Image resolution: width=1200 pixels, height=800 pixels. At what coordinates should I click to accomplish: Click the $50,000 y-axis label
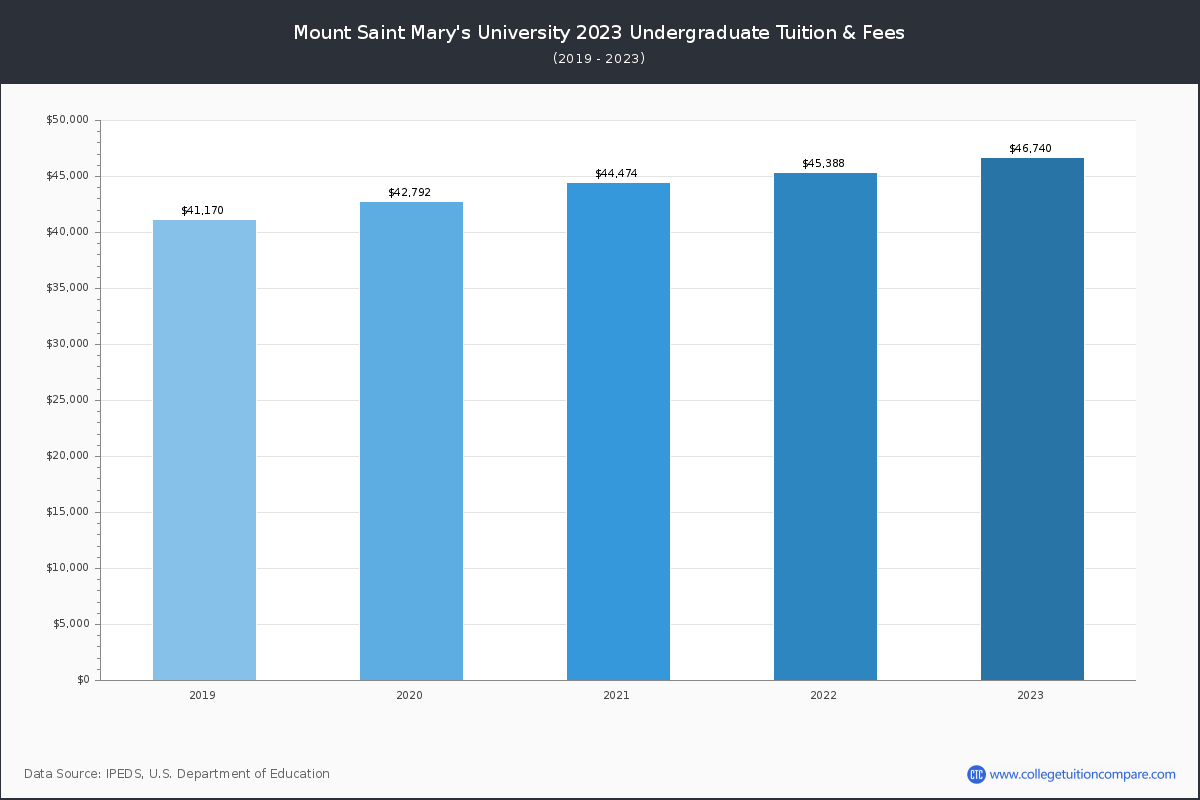tap(68, 120)
